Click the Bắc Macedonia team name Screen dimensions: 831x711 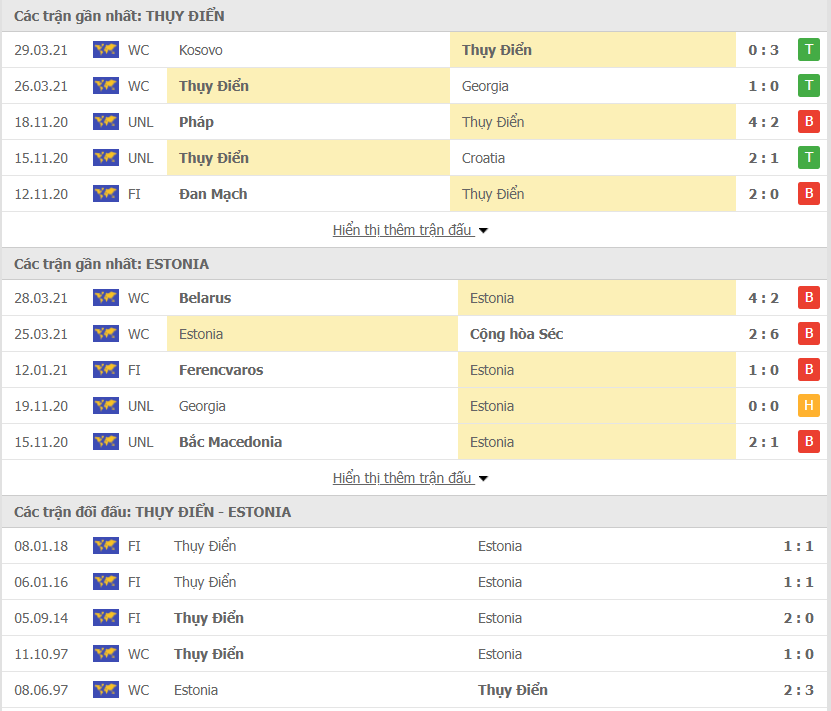pyautogui.click(x=230, y=442)
